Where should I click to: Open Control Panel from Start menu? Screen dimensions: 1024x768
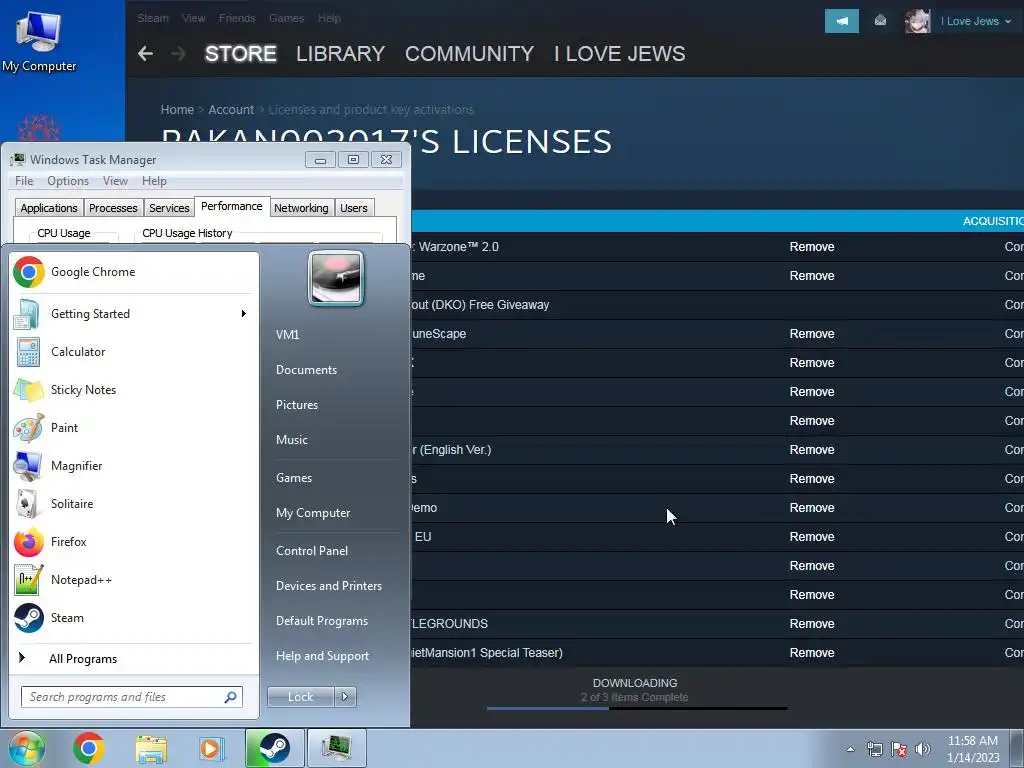(312, 551)
